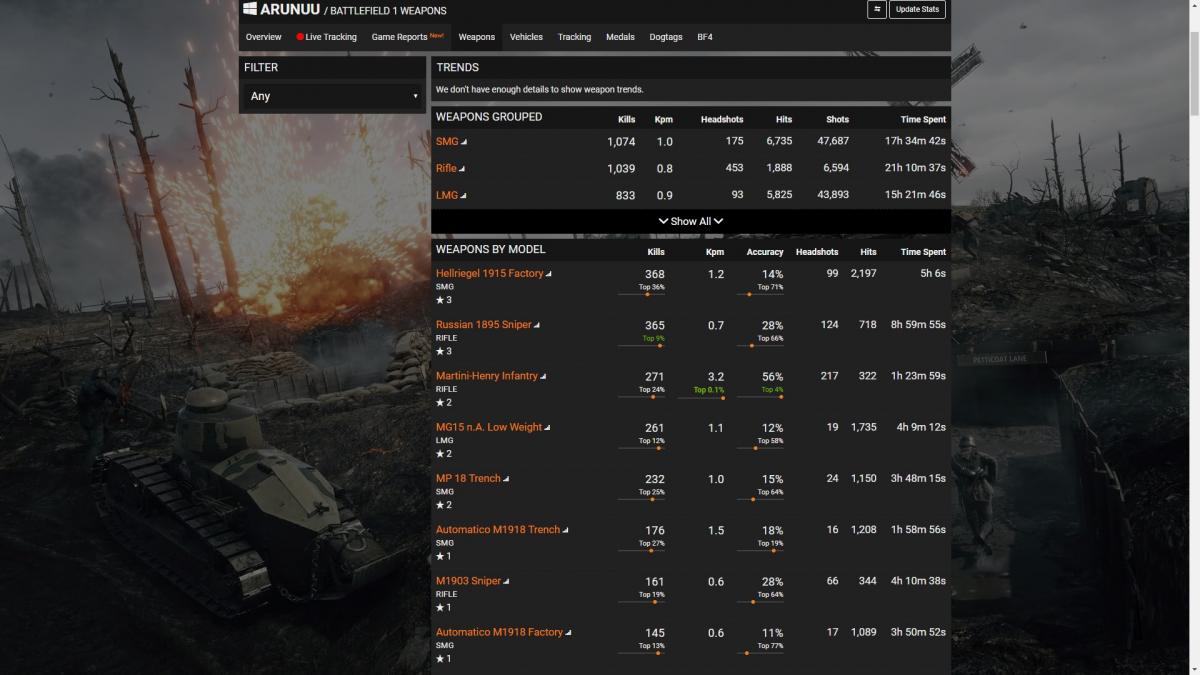Click the compare arrows icon button

click(877, 9)
